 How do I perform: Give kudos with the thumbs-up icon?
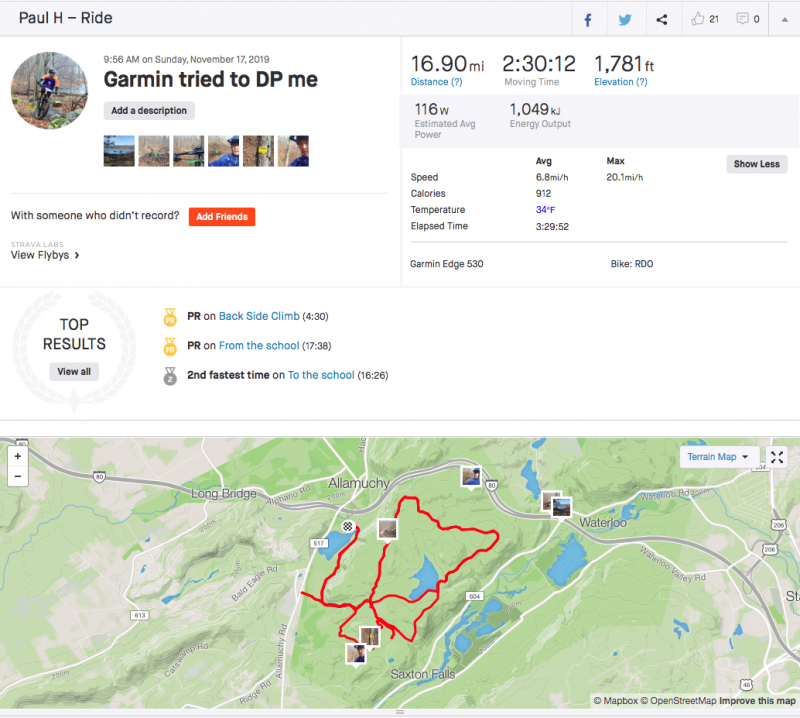[x=698, y=19]
